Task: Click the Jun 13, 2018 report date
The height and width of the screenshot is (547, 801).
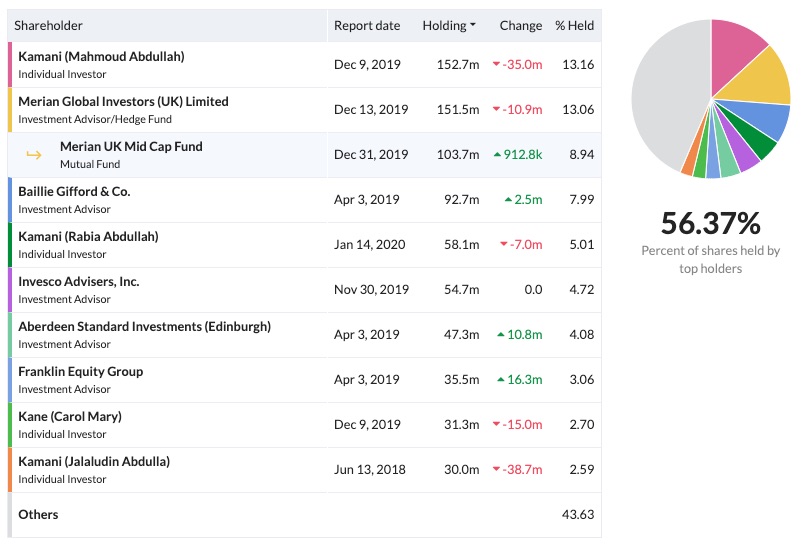Action: click(369, 469)
